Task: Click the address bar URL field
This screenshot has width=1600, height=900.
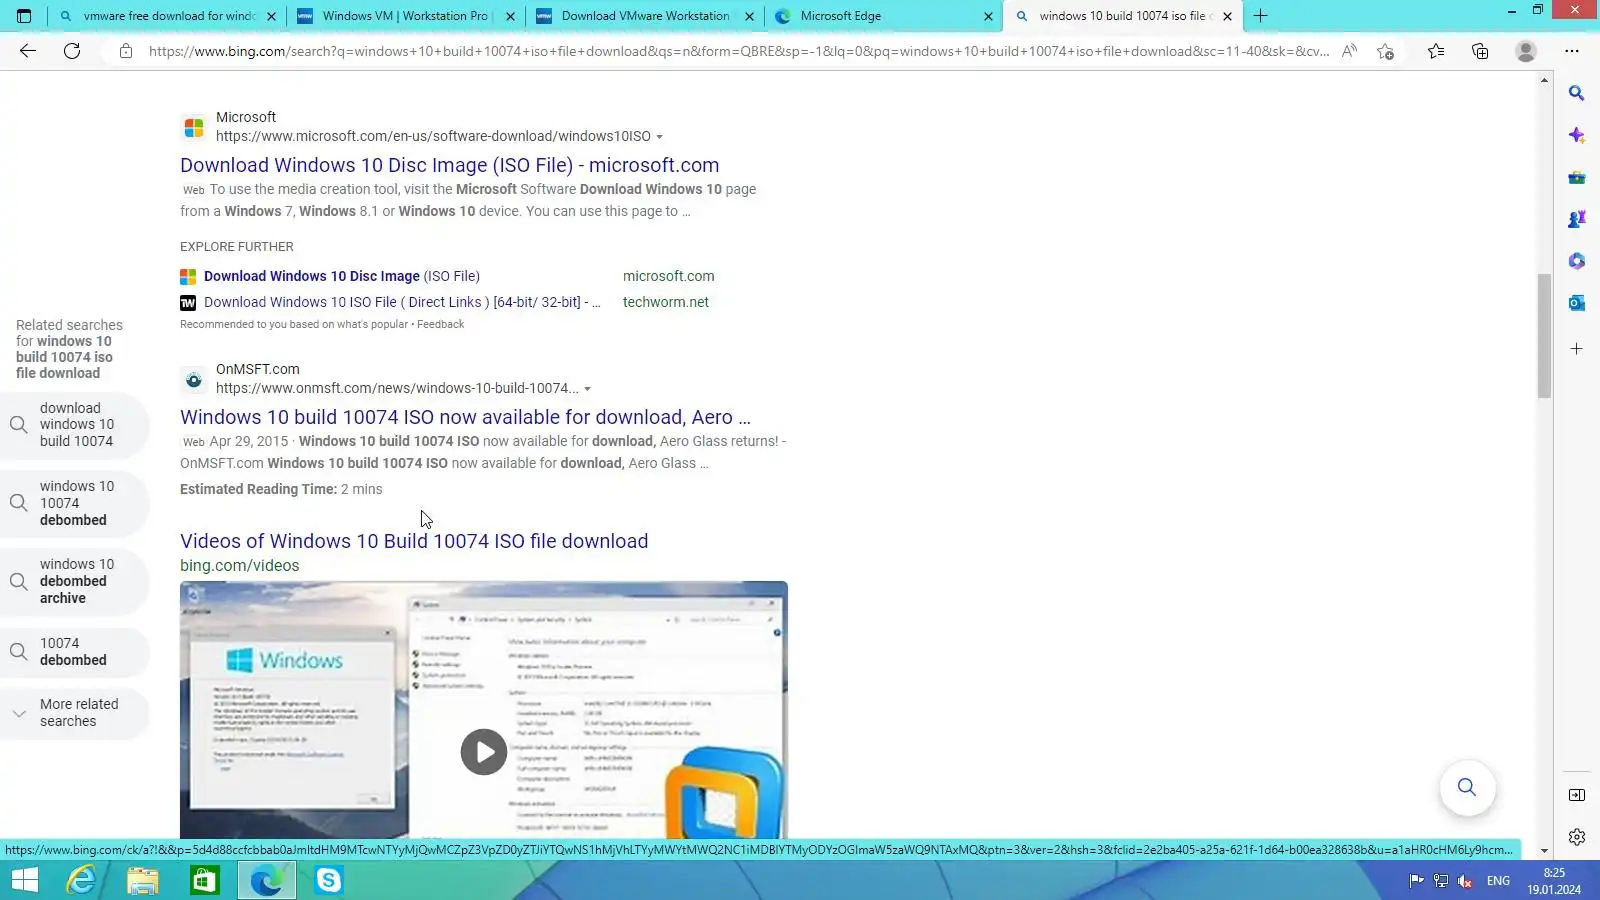Action: 739,51
